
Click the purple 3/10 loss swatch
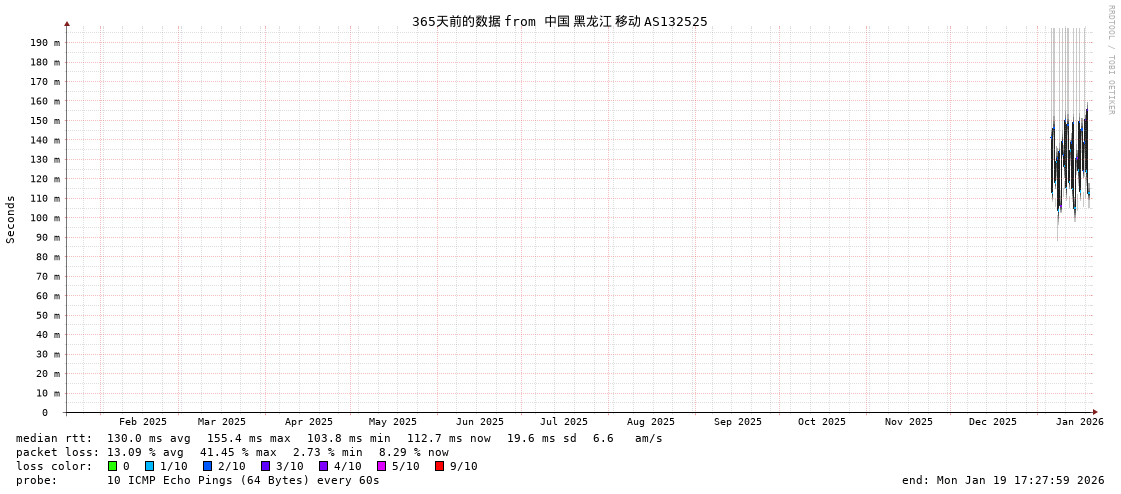pos(266,466)
